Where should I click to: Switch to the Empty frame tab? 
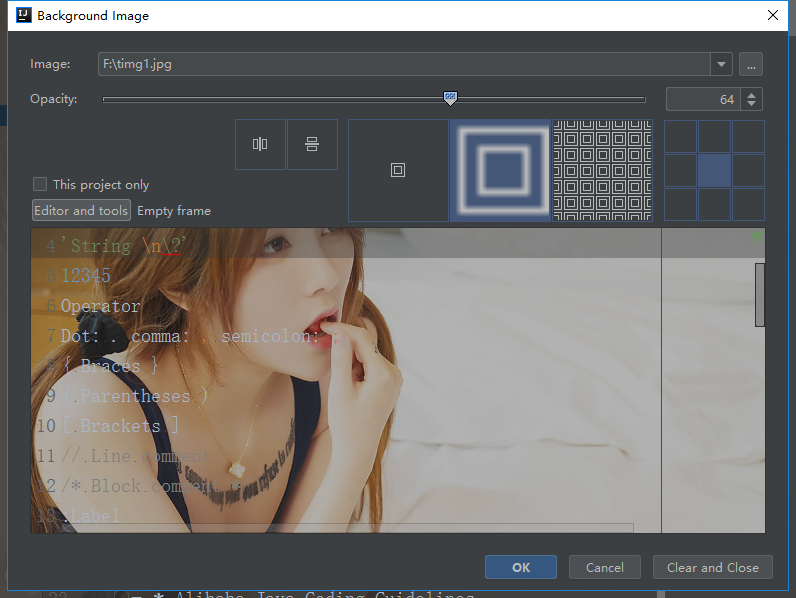point(174,211)
